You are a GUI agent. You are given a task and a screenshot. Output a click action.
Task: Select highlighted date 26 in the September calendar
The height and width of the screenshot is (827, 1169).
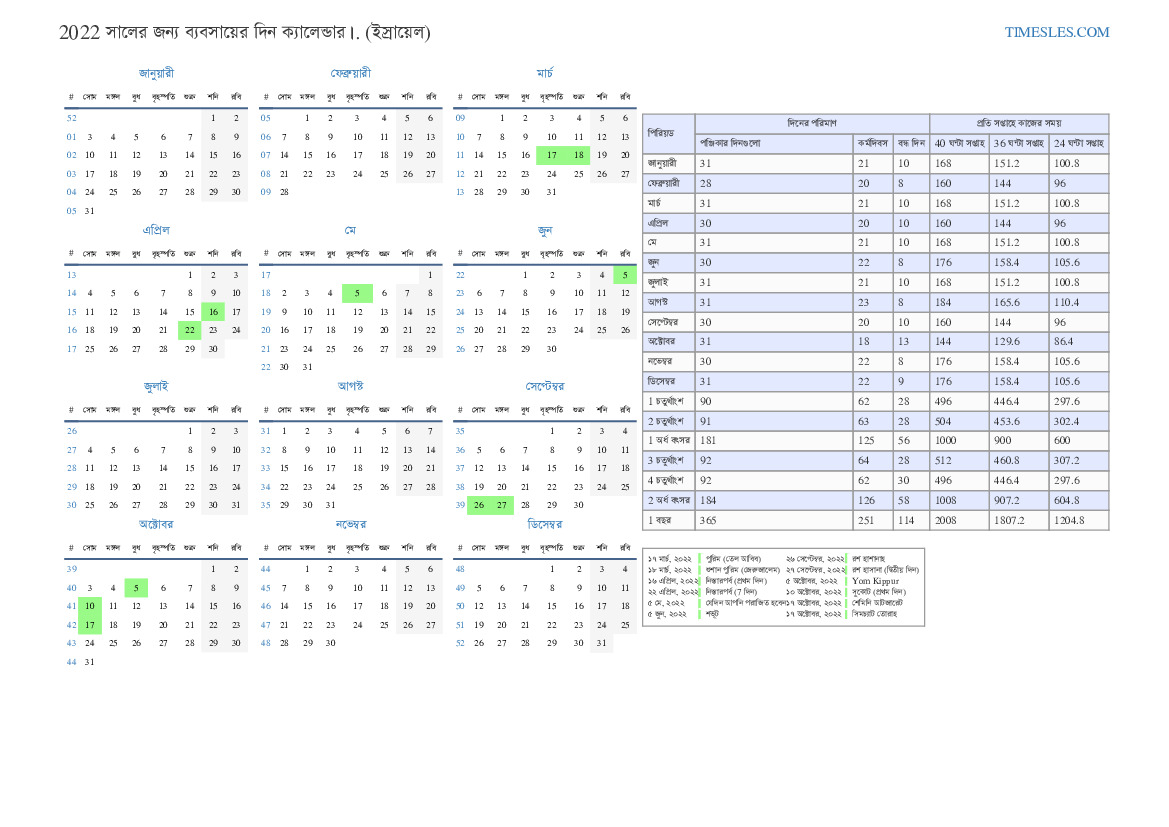coord(479,505)
